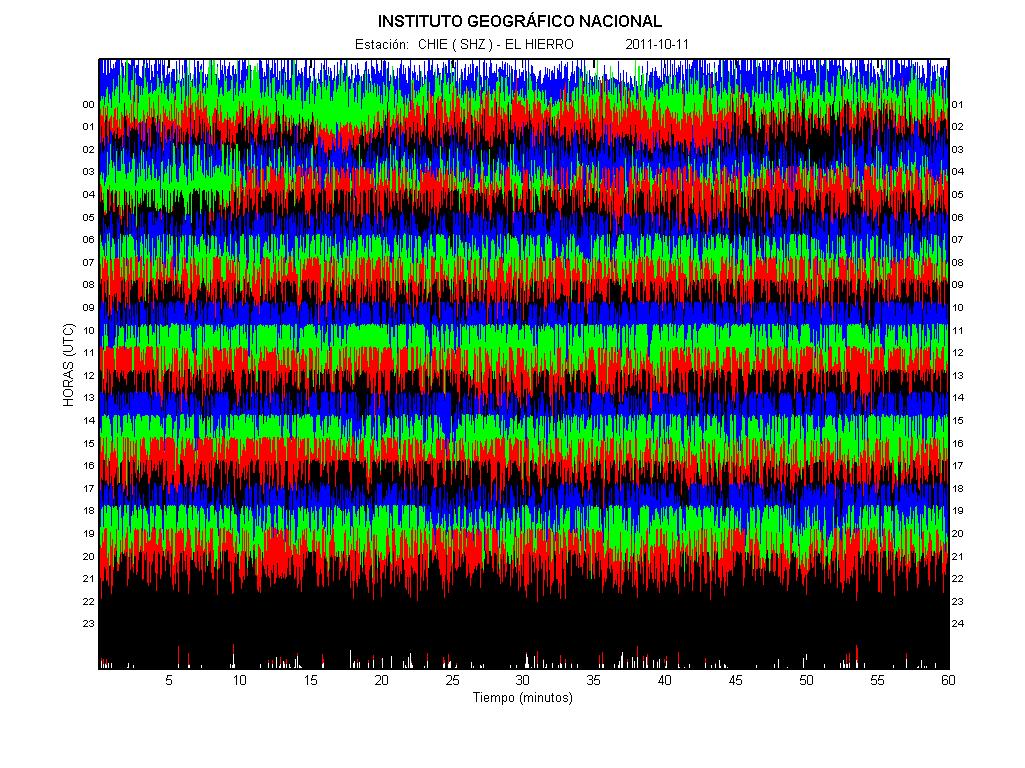Screen dimensions: 1025x768
Task: Select hour '12' beside the HORAS (UTC) label
Action: click(88, 376)
